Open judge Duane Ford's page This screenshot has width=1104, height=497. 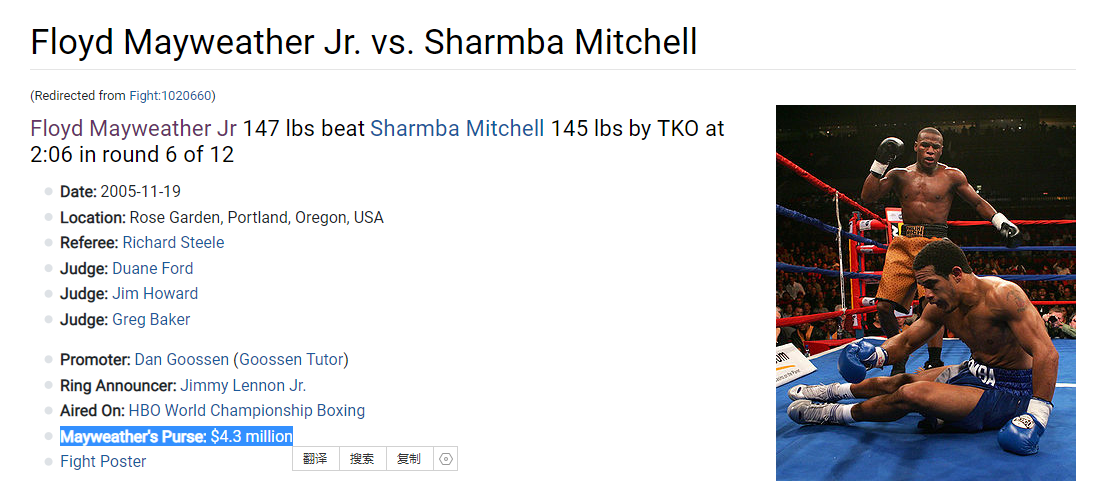(152, 268)
